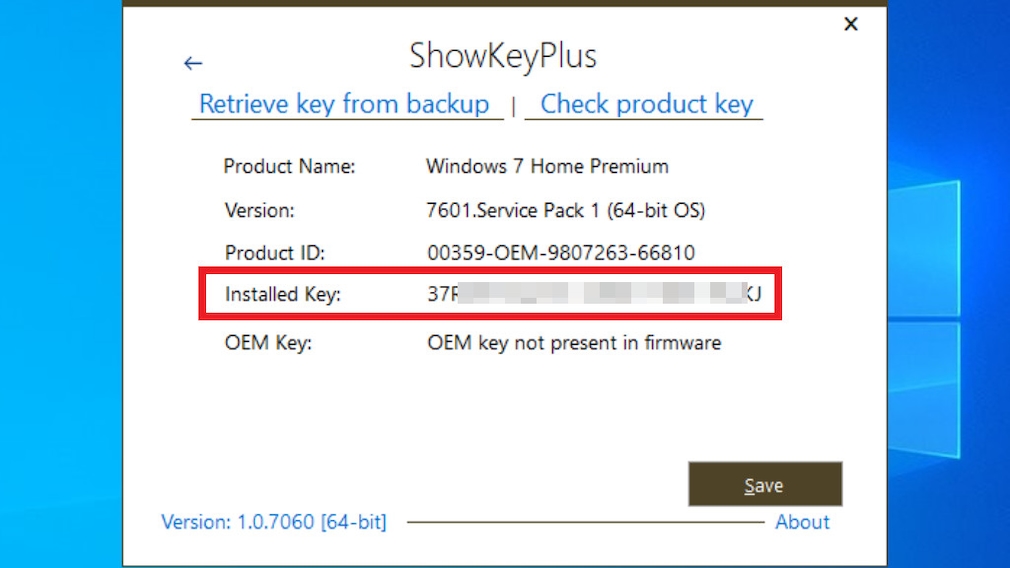Image resolution: width=1010 pixels, height=568 pixels.
Task: Click the Product Name value text
Action: pyautogui.click(x=547, y=166)
